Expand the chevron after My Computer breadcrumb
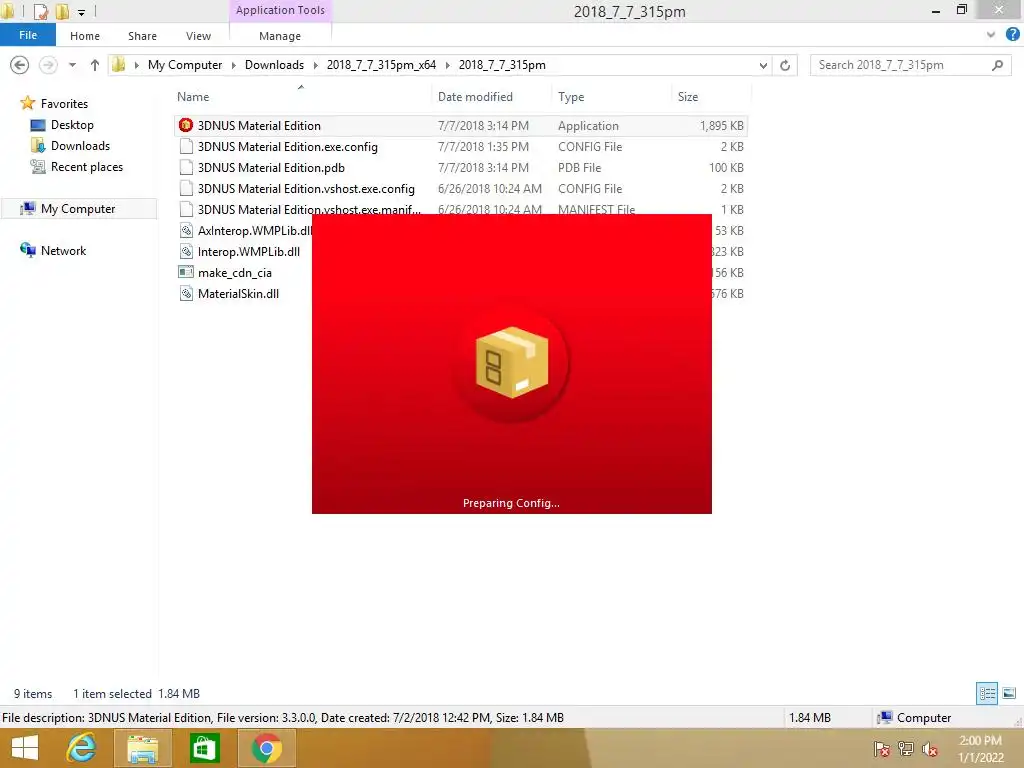1024x768 pixels. pos(234,65)
